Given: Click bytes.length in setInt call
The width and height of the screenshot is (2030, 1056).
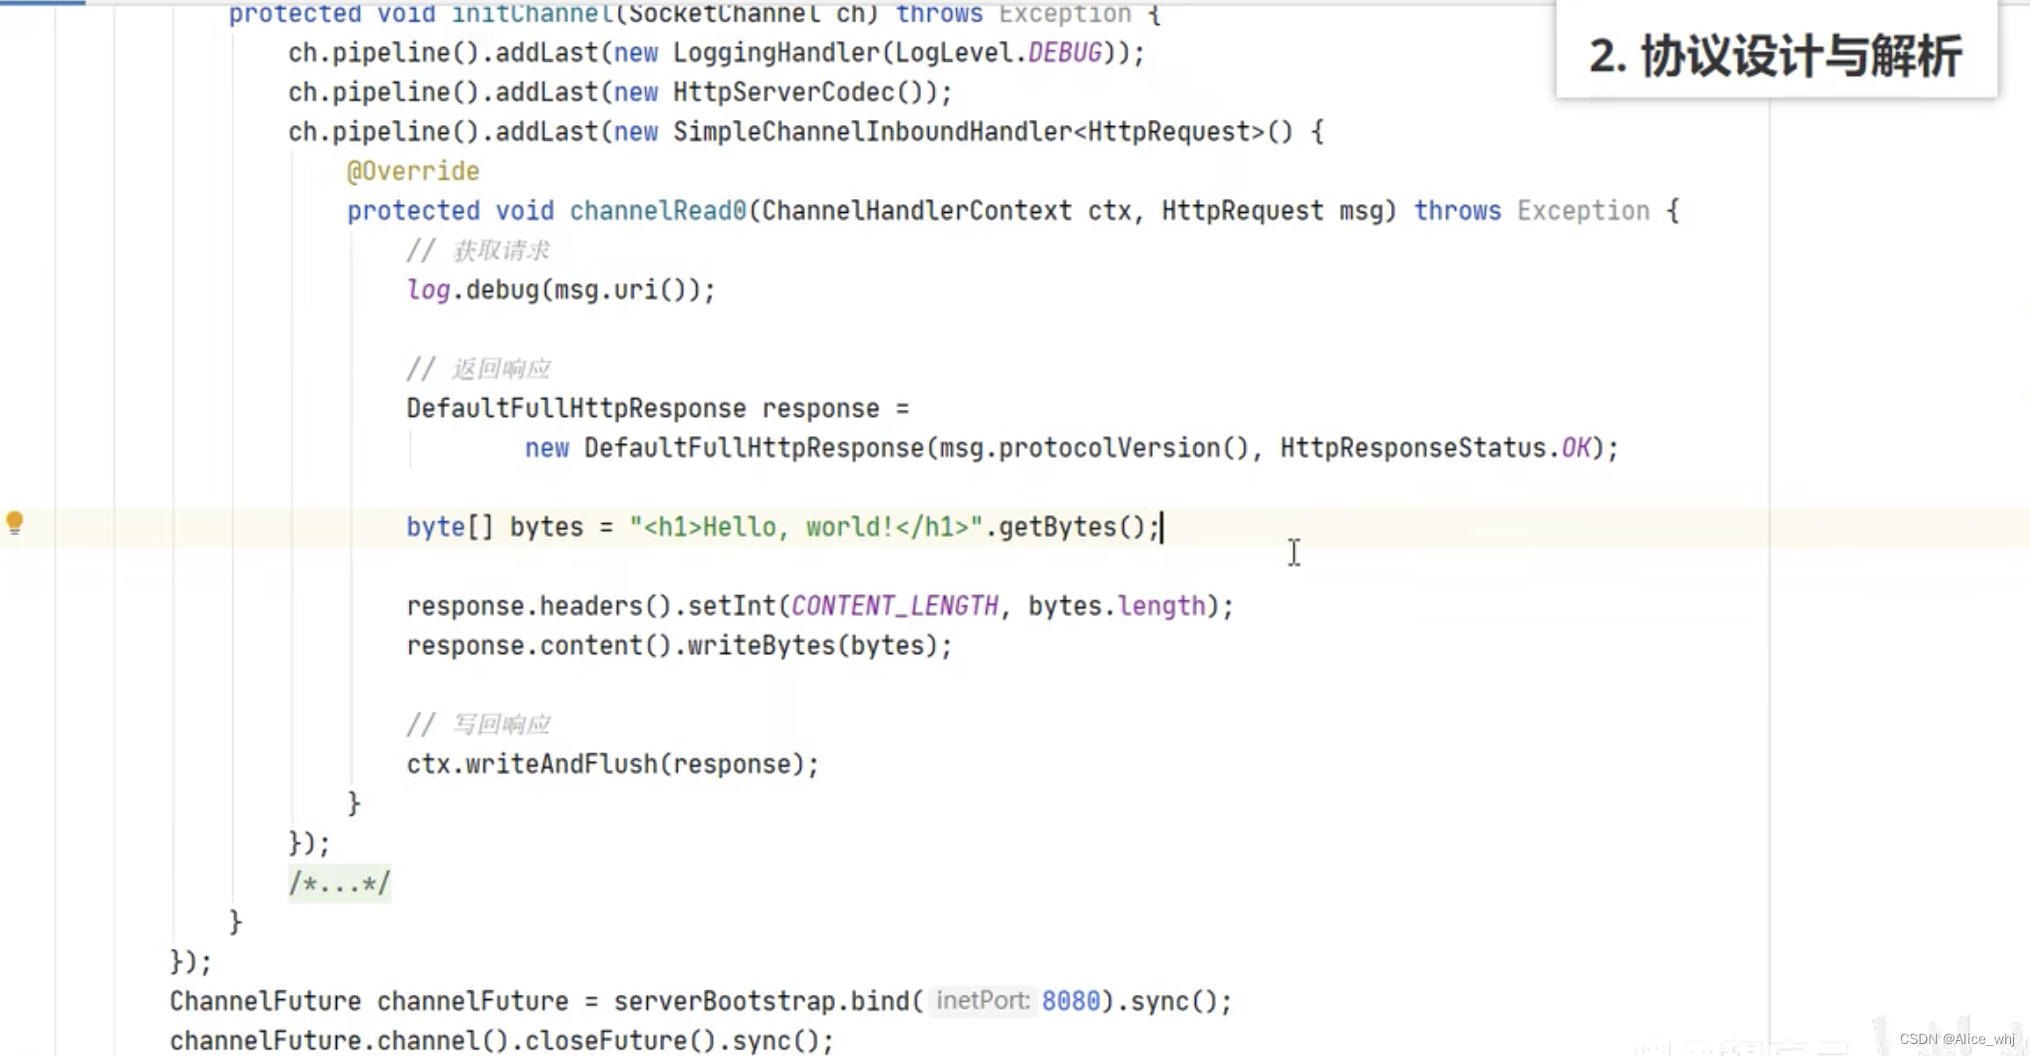Looking at the screenshot, I should coord(1116,606).
